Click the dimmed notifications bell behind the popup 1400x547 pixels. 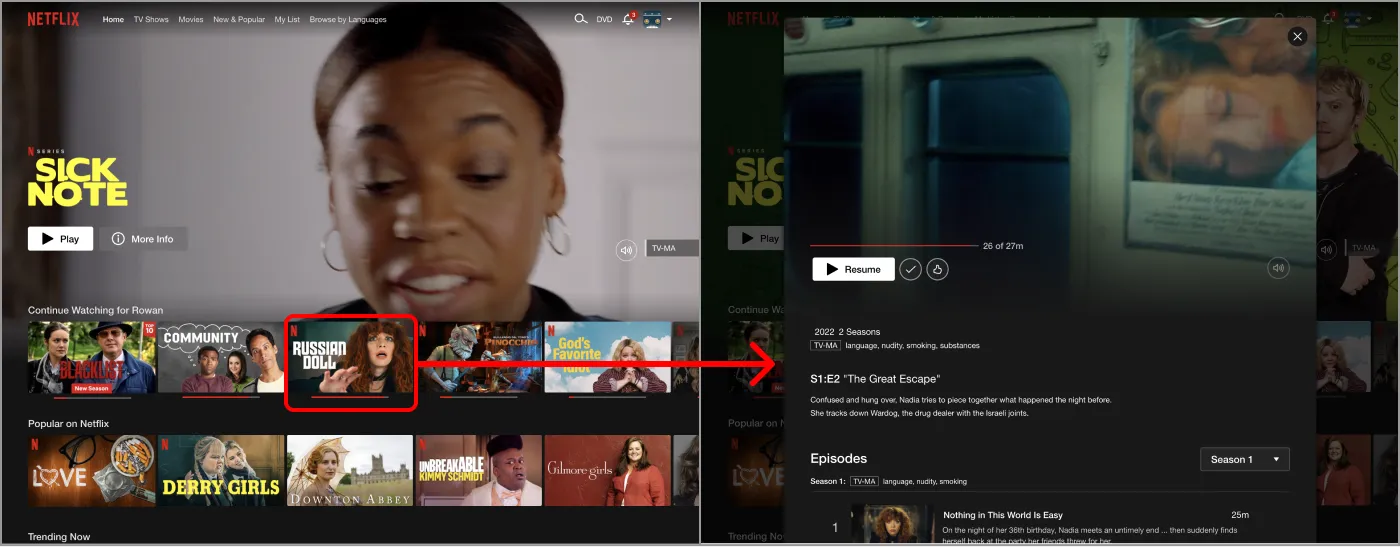(1329, 19)
